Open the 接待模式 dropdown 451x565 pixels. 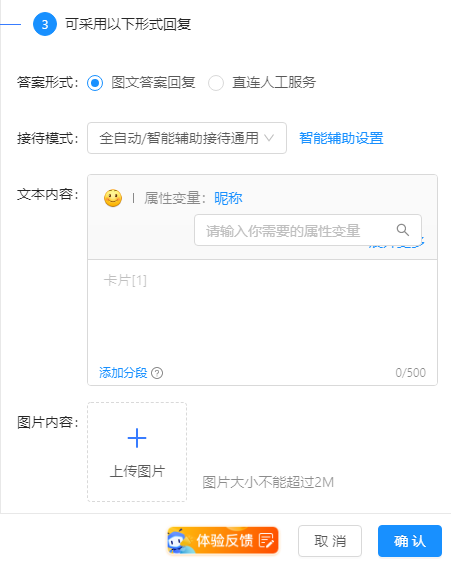coord(187,138)
